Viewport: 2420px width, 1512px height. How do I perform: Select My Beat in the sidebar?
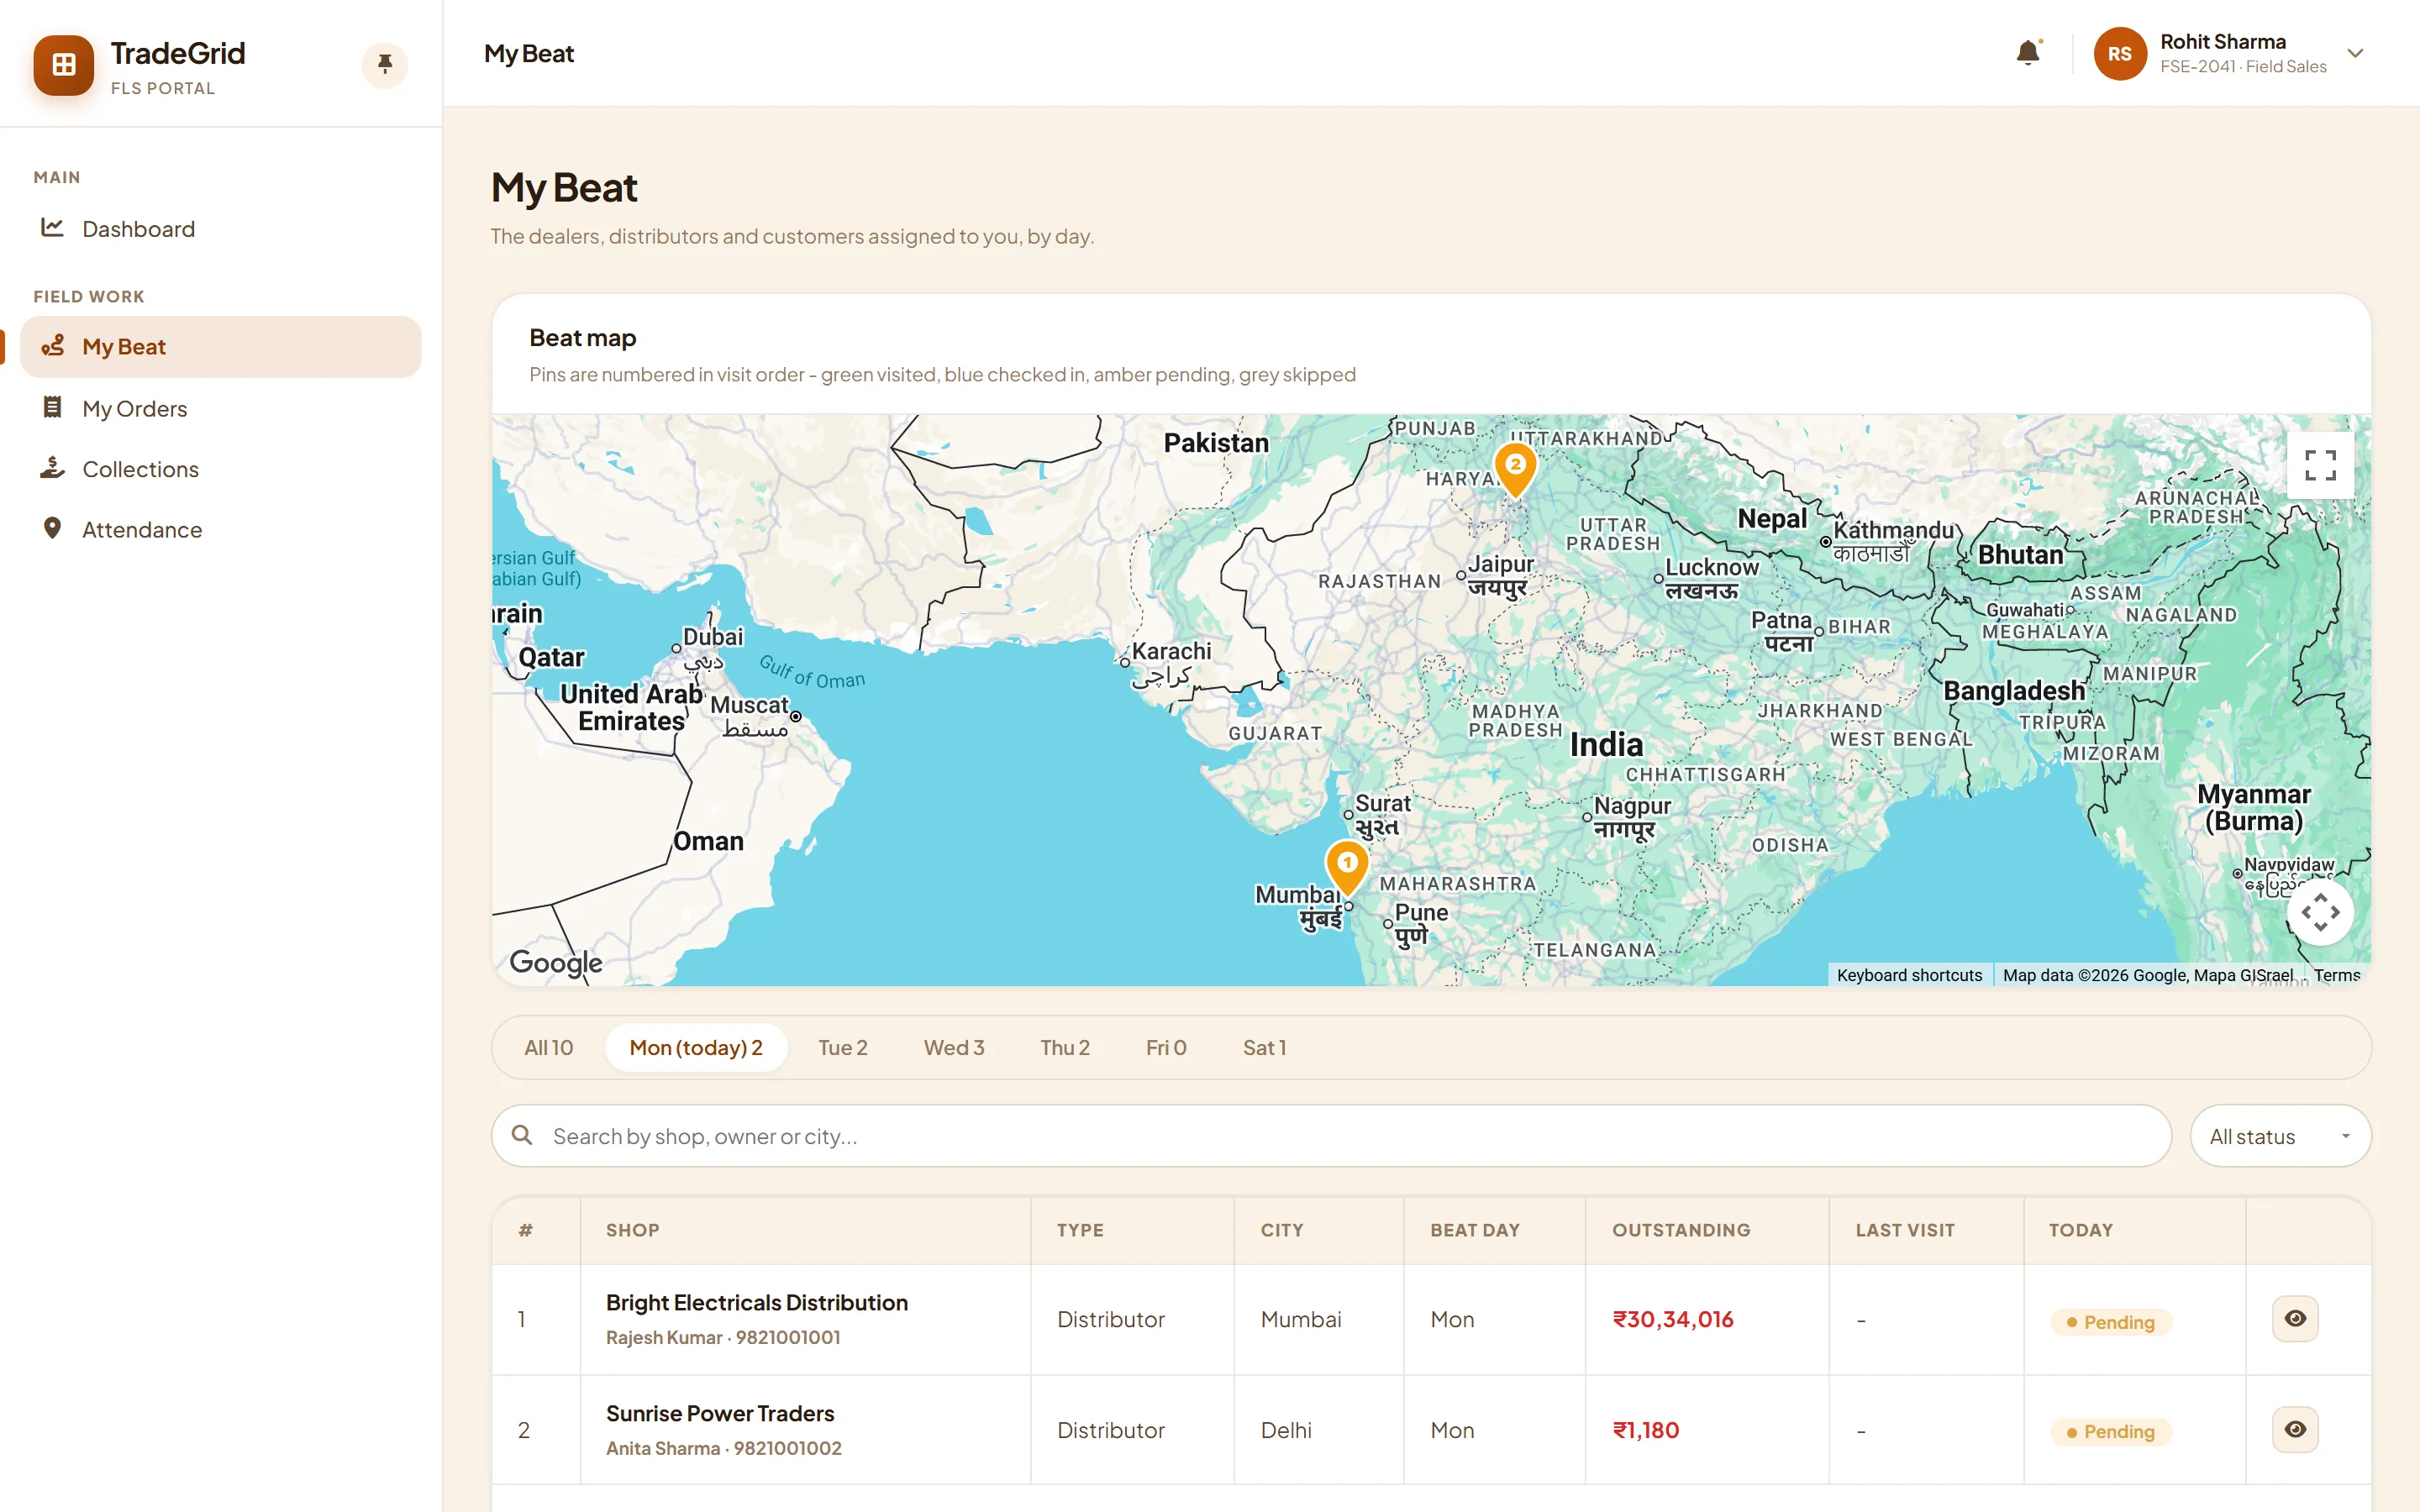point(220,347)
